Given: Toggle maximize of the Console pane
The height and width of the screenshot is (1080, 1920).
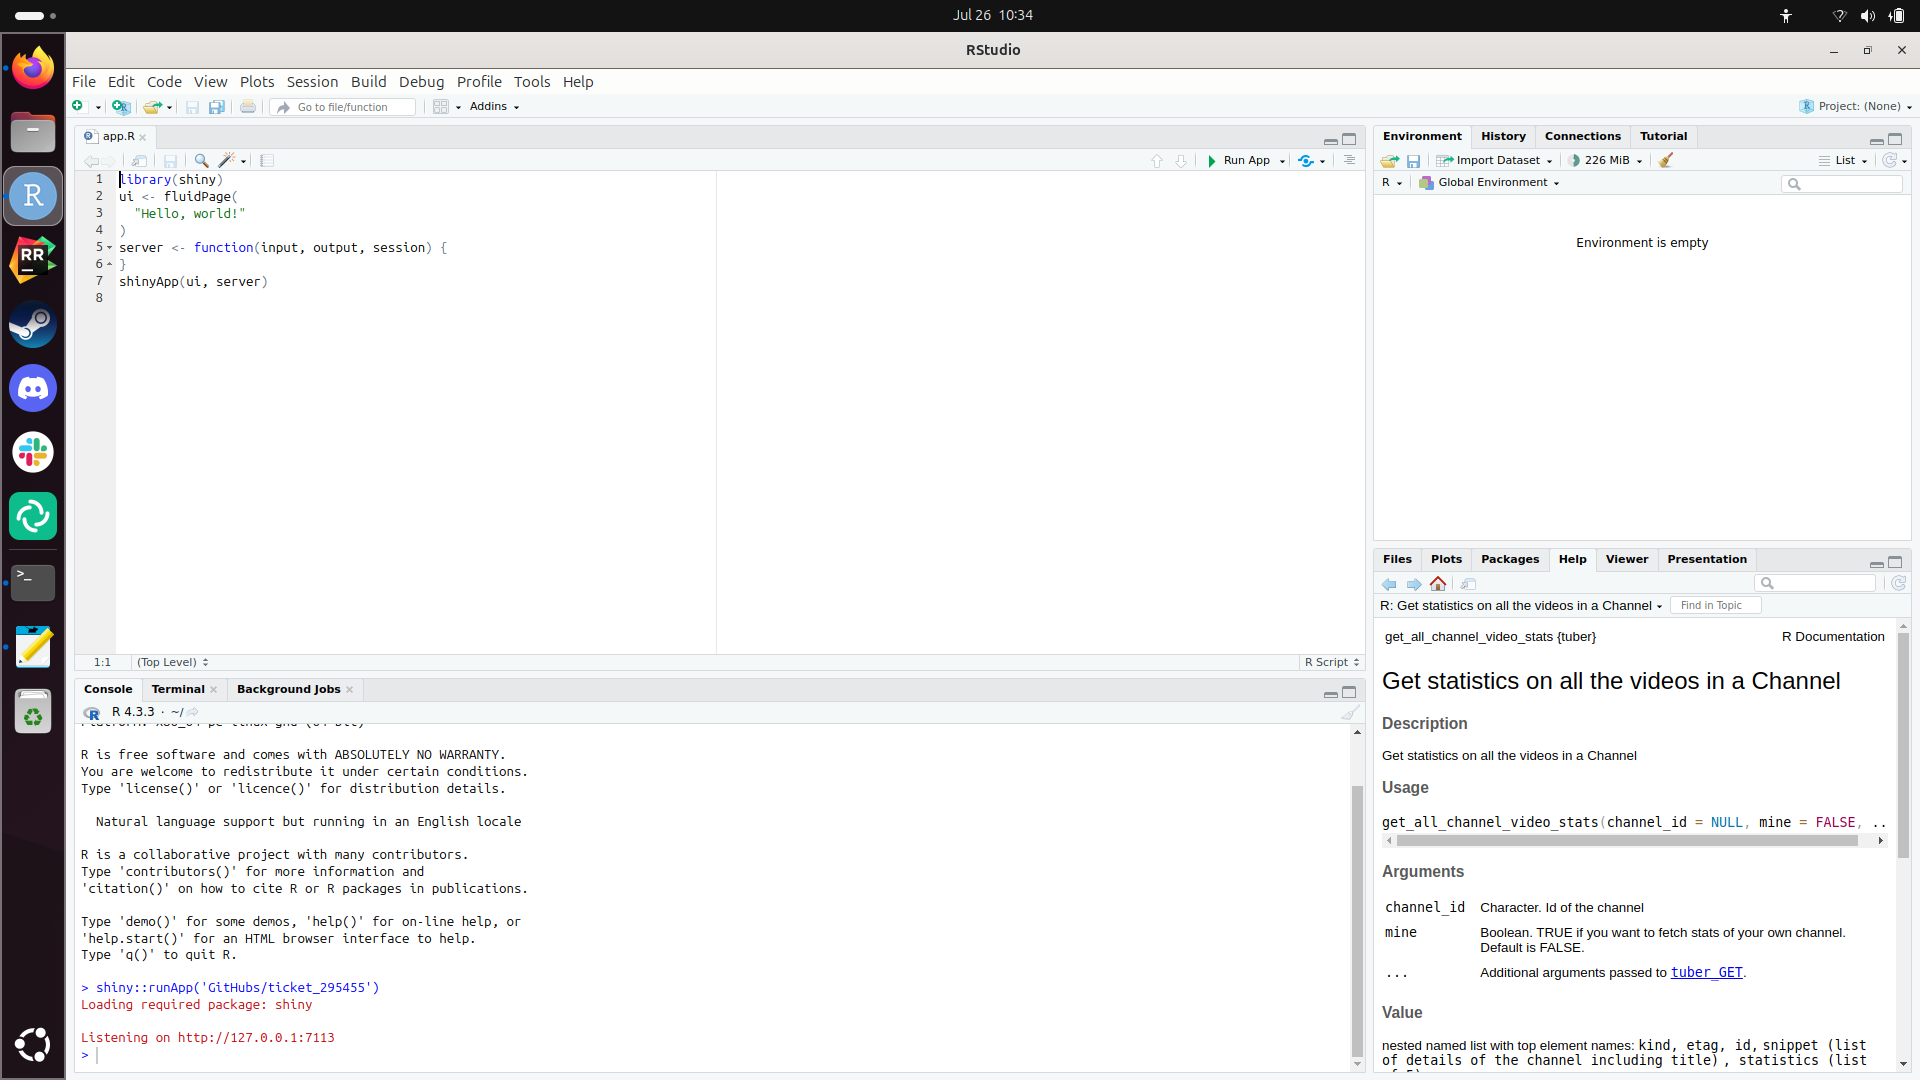Looking at the screenshot, I should click(1349, 692).
